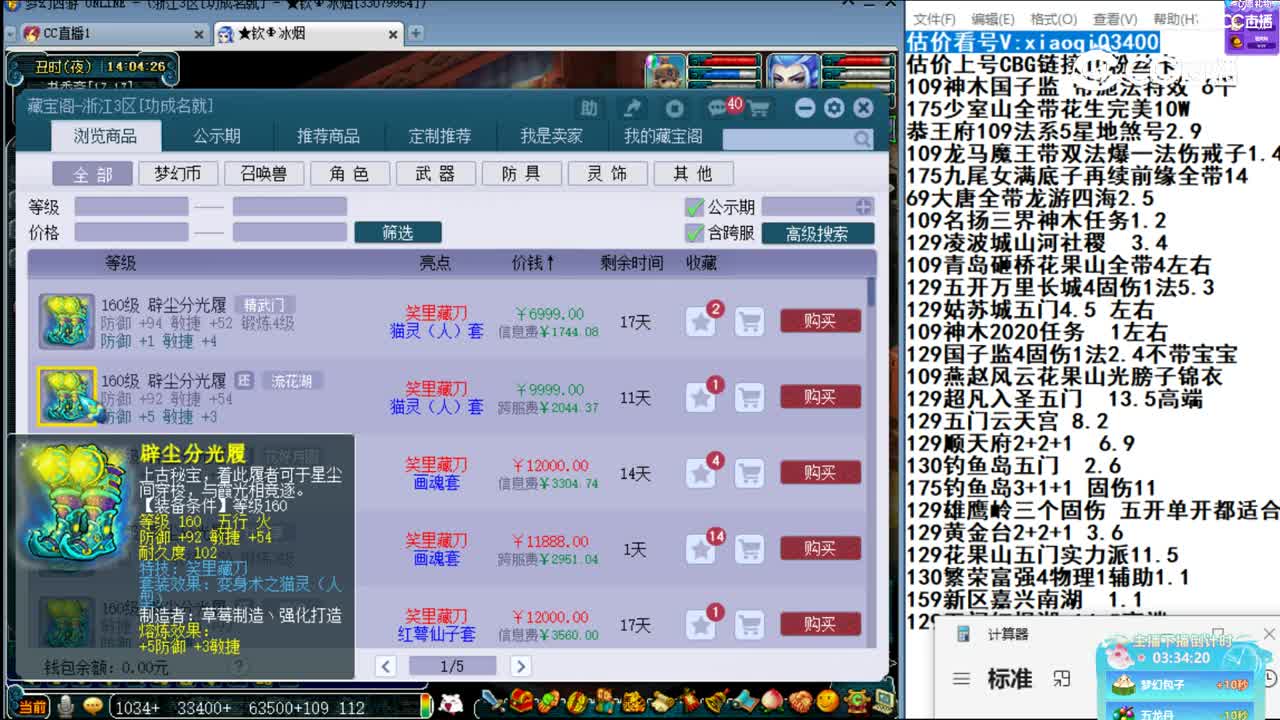Switch to 我是卖家 tab
Image resolution: width=1280 pixels, height=720 pixels.
point(551,136)
